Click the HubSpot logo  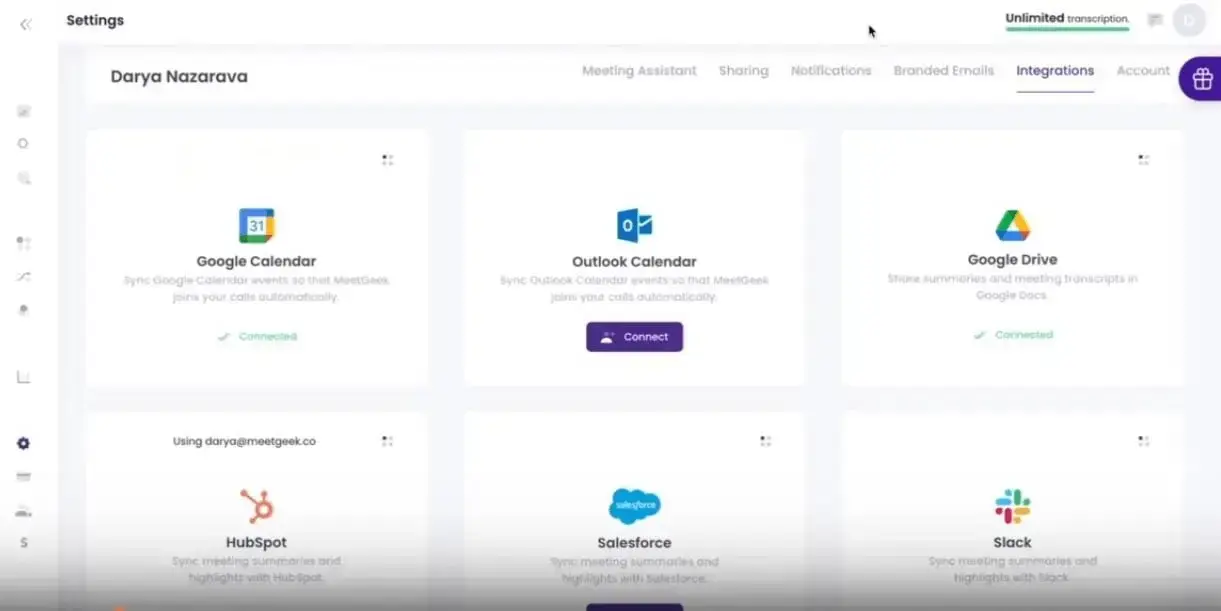coord(257,506)
